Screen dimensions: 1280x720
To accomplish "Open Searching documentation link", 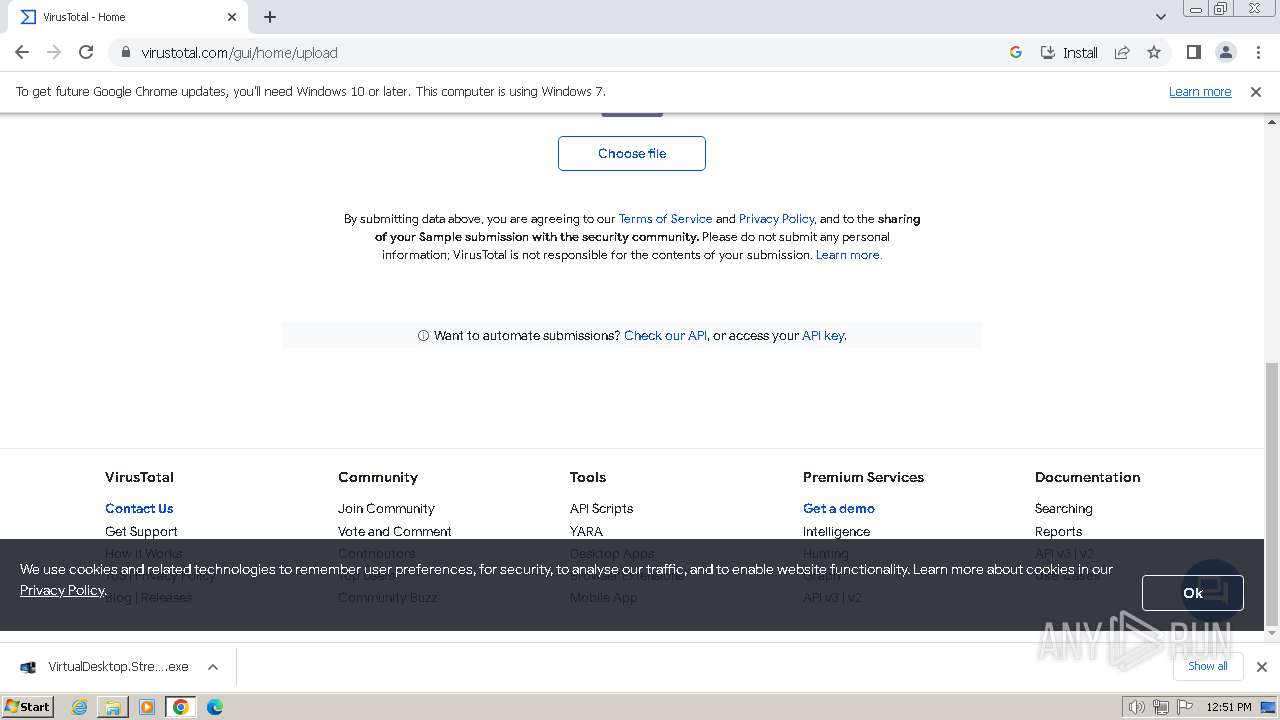I will point(1063,508).
